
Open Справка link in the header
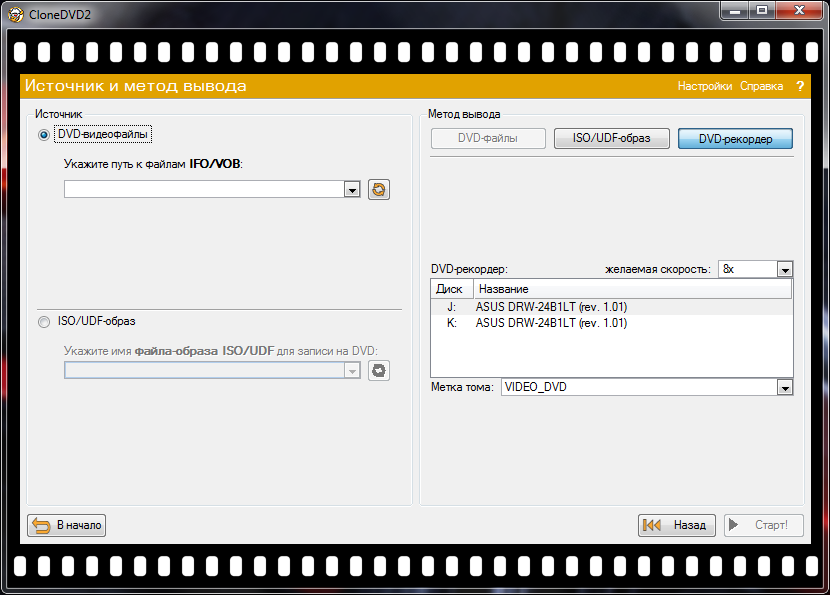(x=761, y=86)
